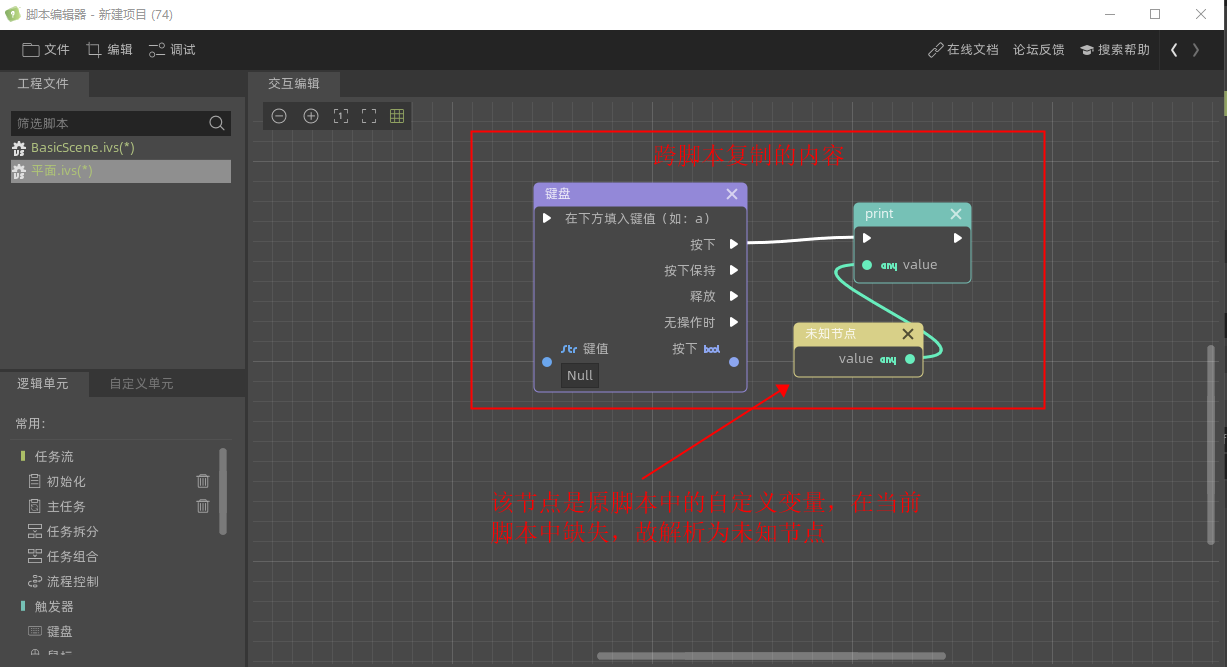This screenshot has width=1227, height=667.
Task: Close the 未知节点 node
Action: coord(908,334)
